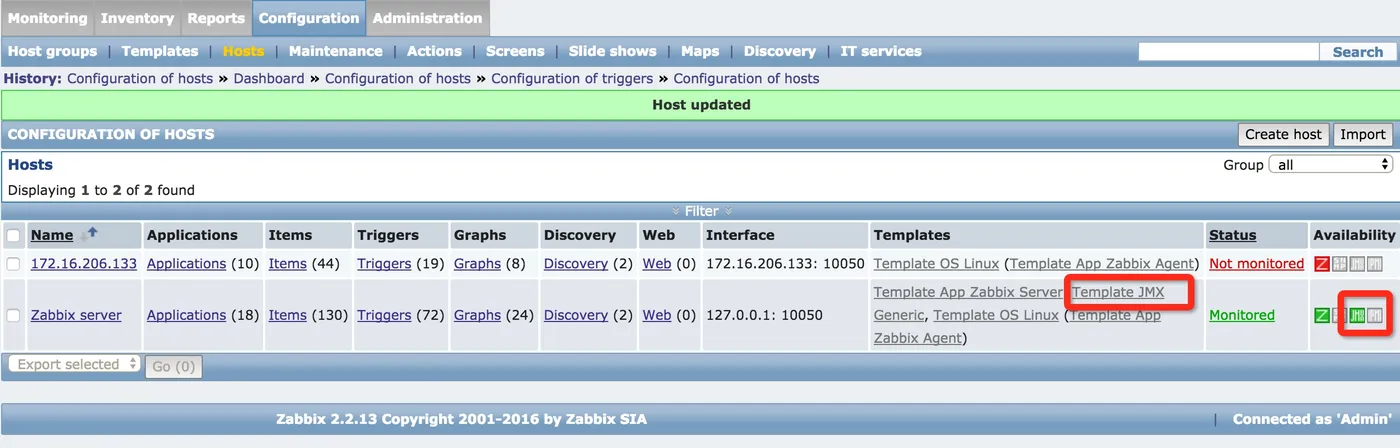Click green JMX availability icon for Zabbix server
This screenshot has height=448, width=1400.
1357,315
